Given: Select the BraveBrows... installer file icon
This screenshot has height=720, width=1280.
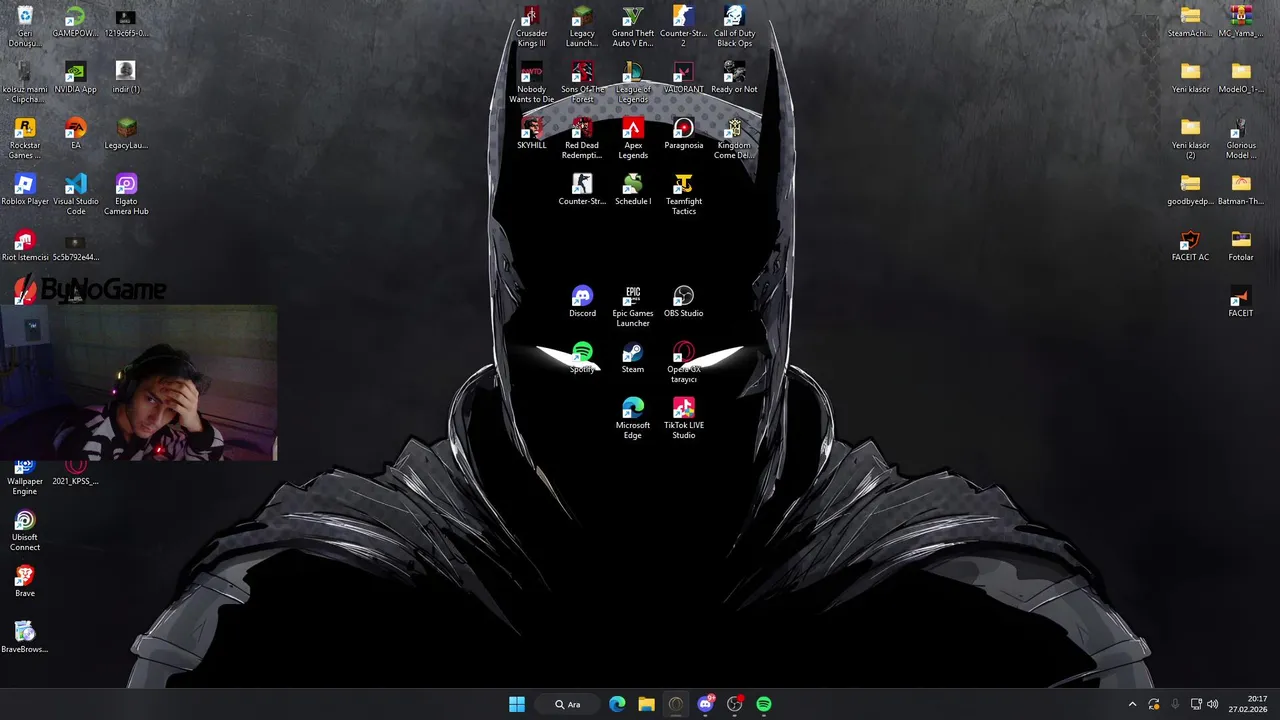Looking at the screenshot, I should click(25, 637).
